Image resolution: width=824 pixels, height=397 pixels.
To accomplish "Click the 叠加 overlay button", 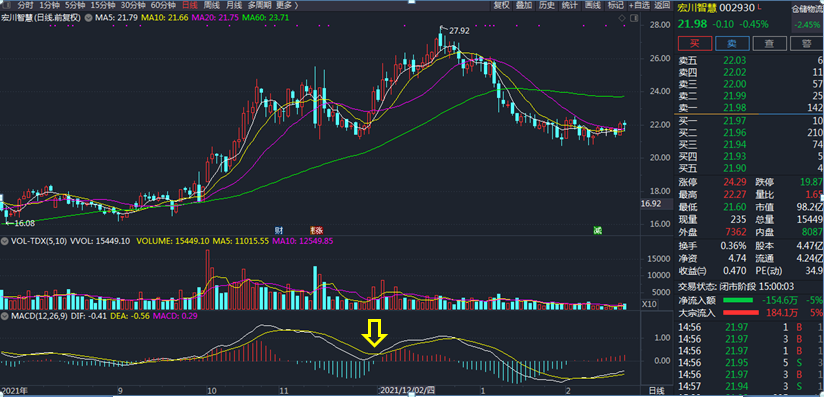I will click(524, 6).
